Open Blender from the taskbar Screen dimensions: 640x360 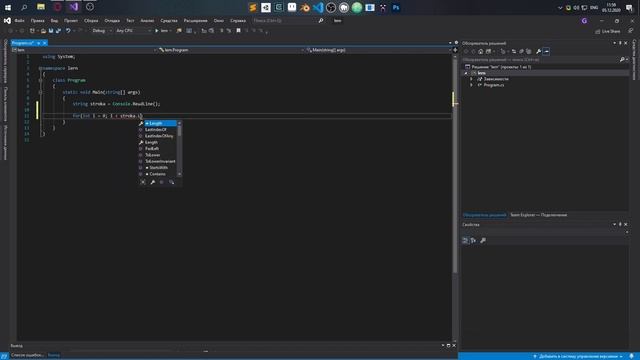pyautogui.click(x=304, y=7)
